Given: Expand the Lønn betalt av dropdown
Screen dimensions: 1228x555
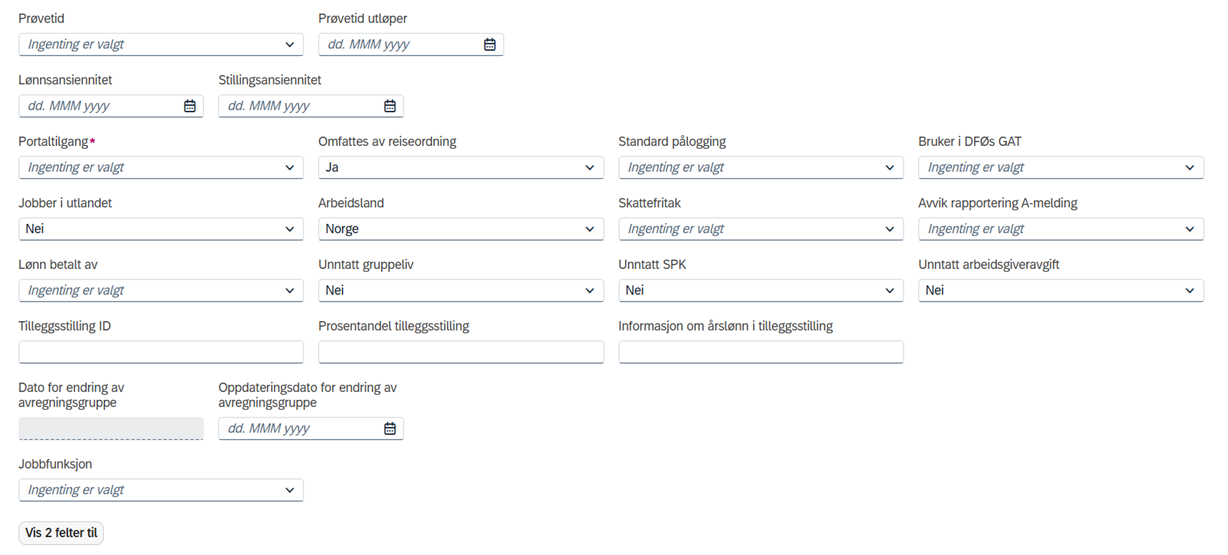Looking at the screenshot, I should pos(161,290).
